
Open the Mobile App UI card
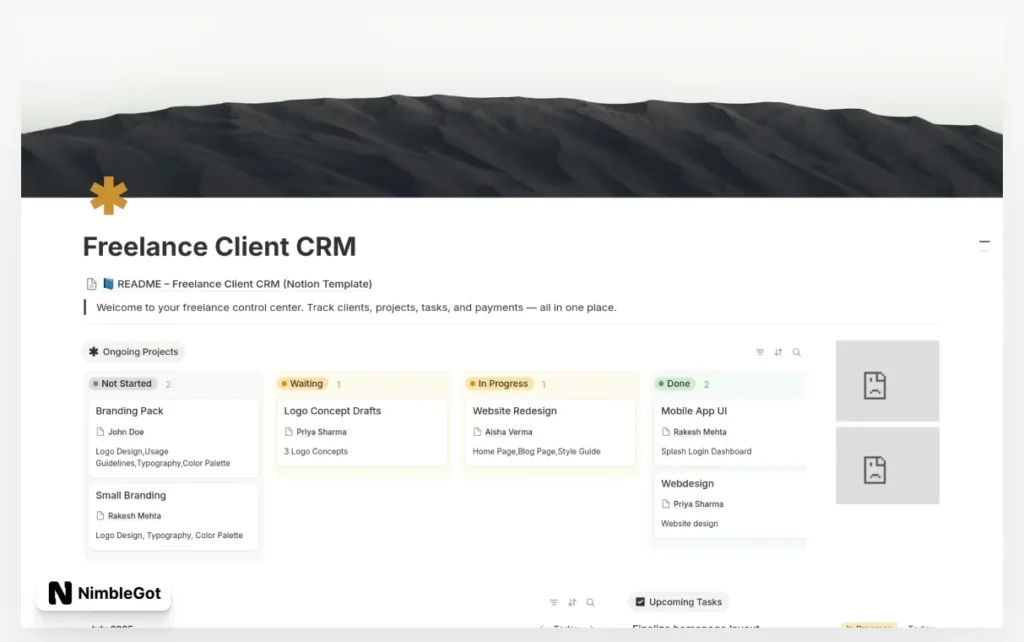[x=730, y=432]
